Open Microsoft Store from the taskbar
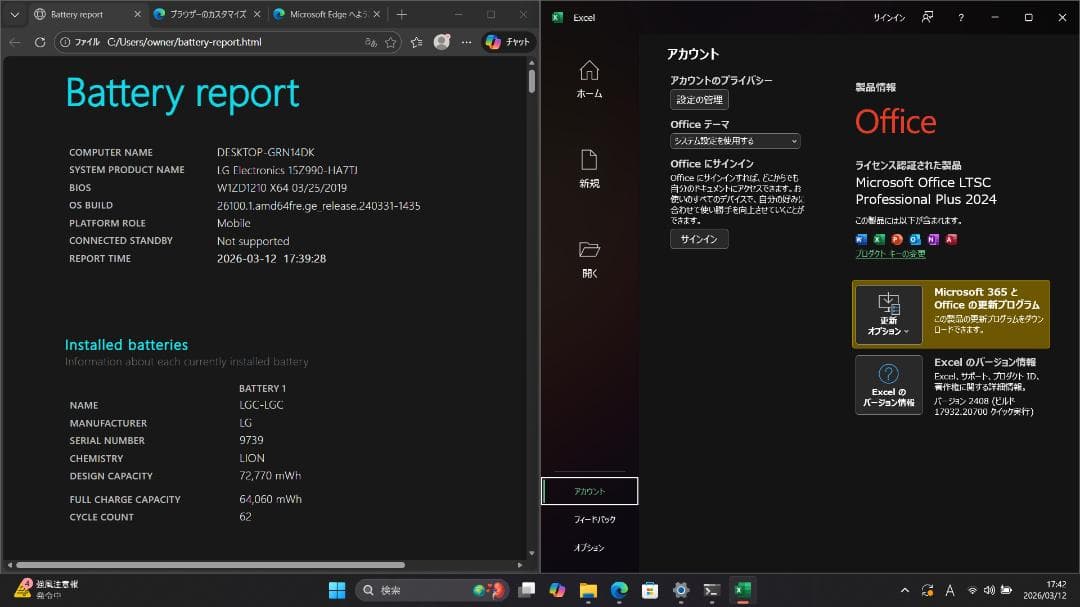This screenshot has width=1080, height=607. click(x=650, y=590)
